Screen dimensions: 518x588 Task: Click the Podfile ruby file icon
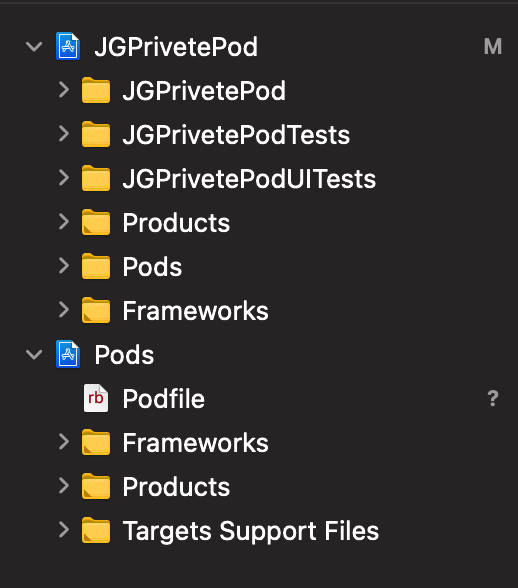click(x=96, y=398)
